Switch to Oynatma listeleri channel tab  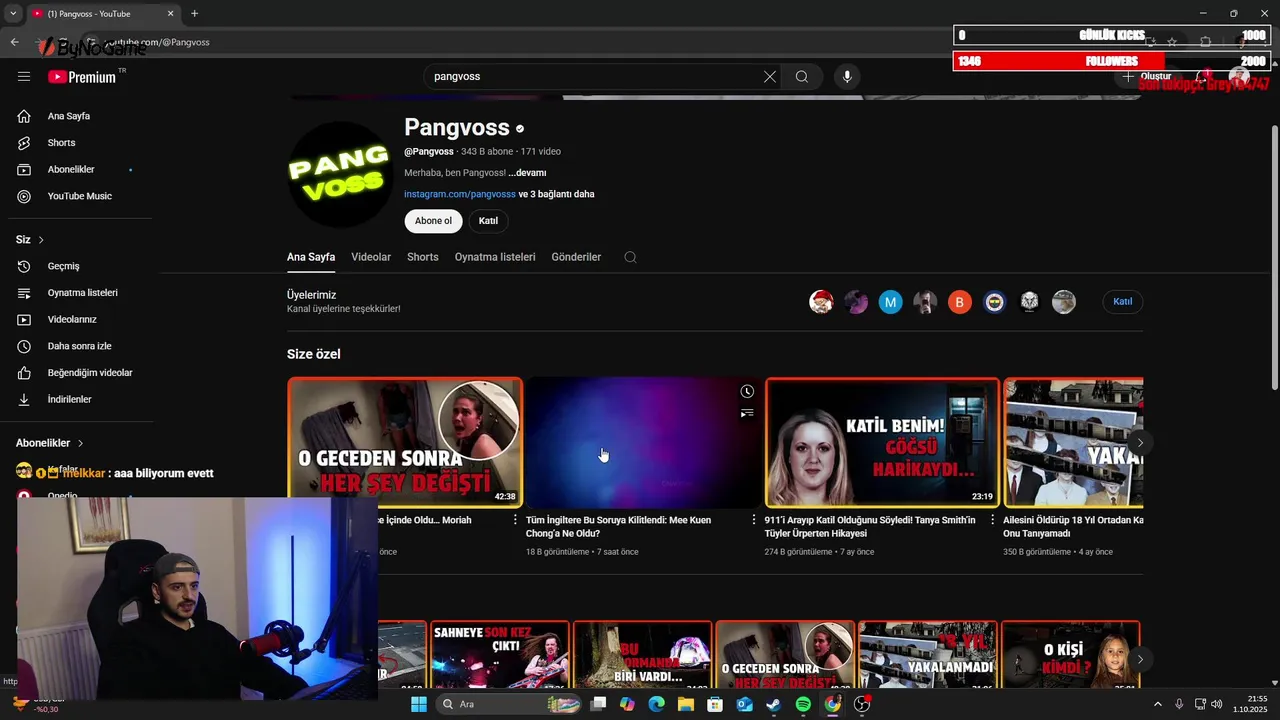click(x=495, y=257)
